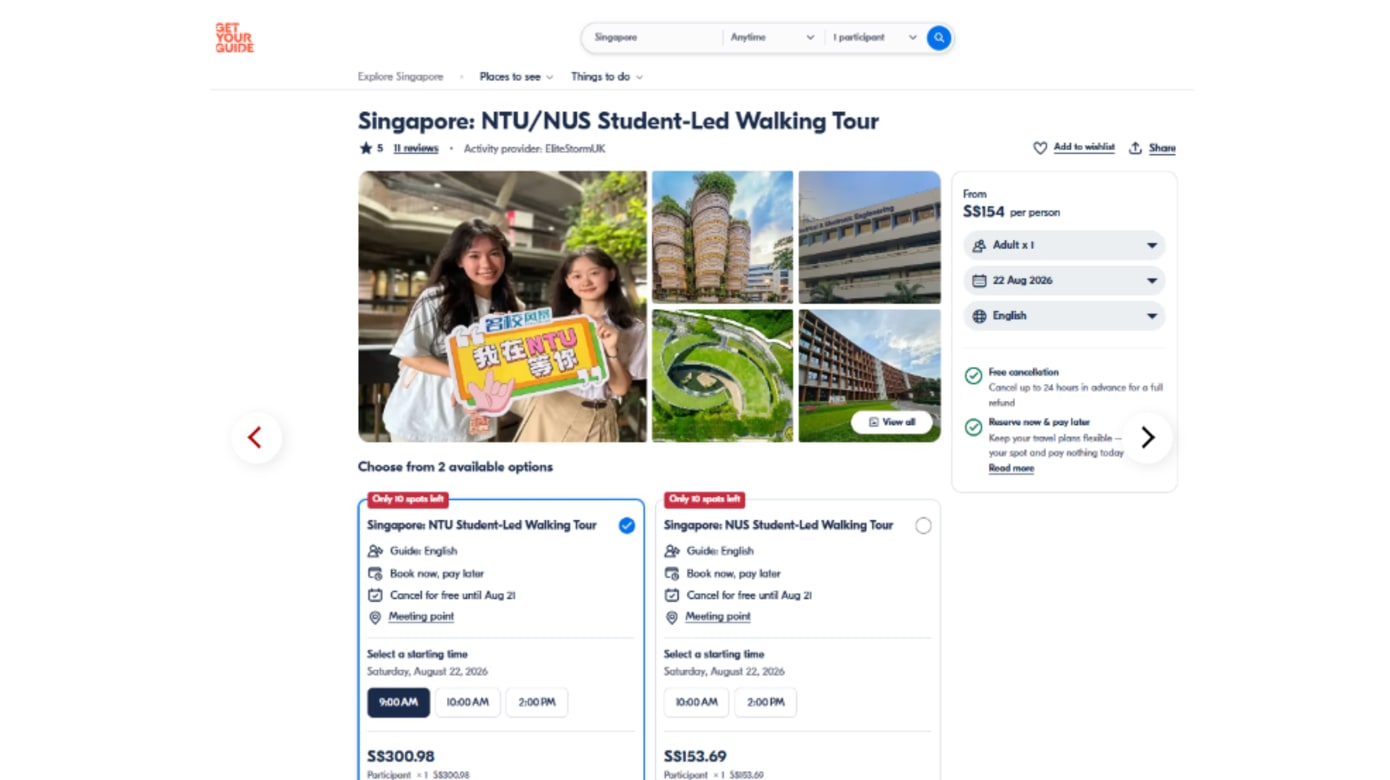The width and height of the screenshot is (1390, 780).
Task: Open the Explore Singapore breadcrumb
Action: [x=400, y=77]
